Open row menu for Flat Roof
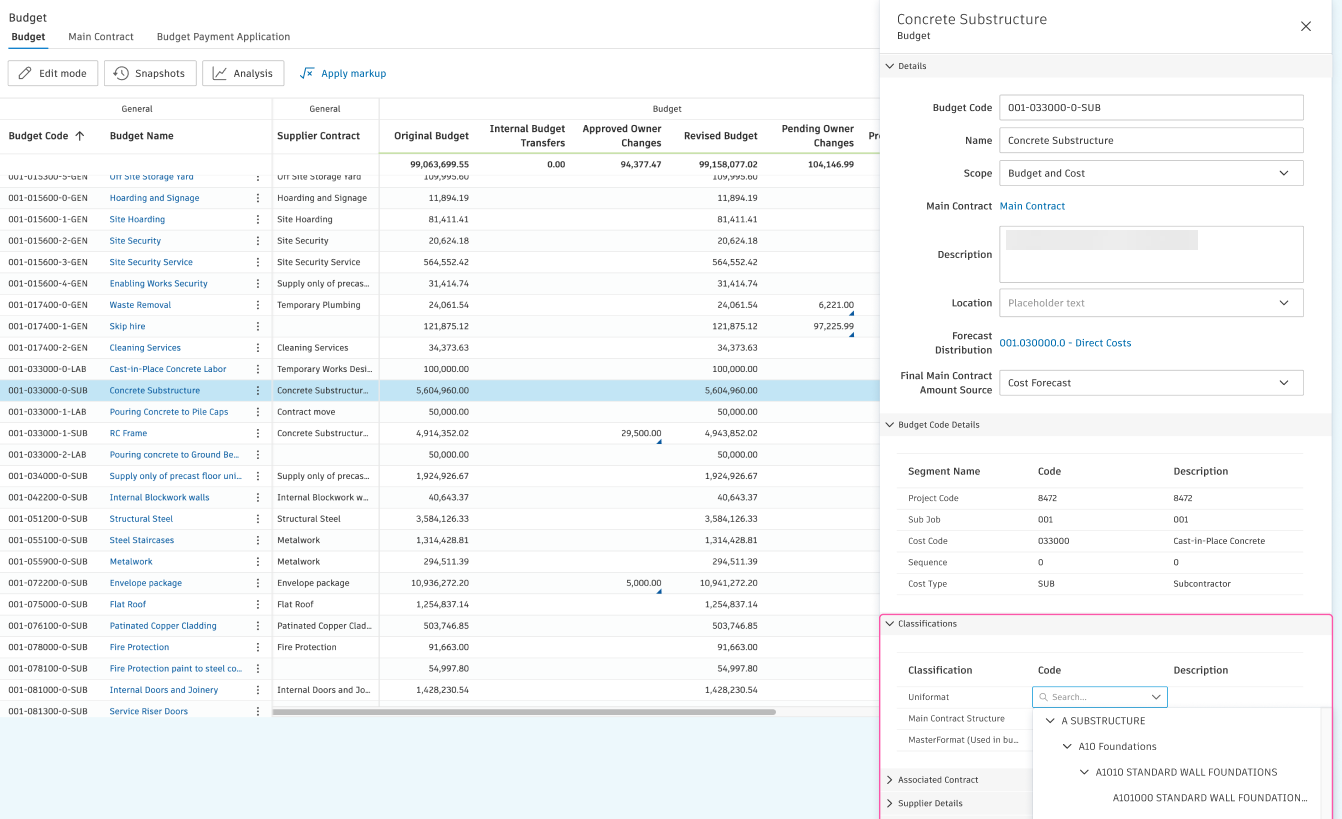 (258, 604)
